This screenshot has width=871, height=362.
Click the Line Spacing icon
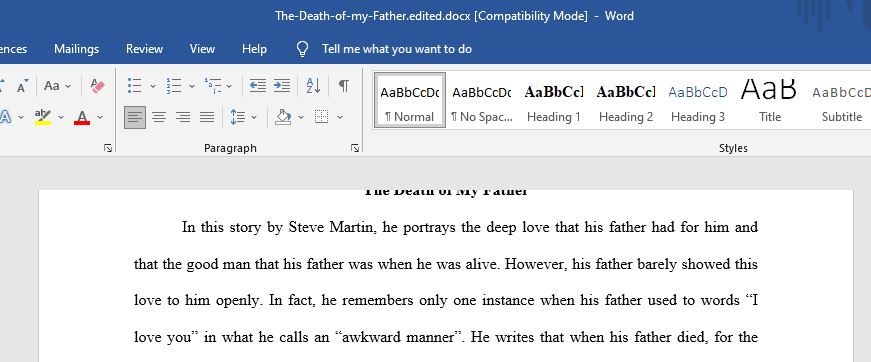(x=237, y=117)
